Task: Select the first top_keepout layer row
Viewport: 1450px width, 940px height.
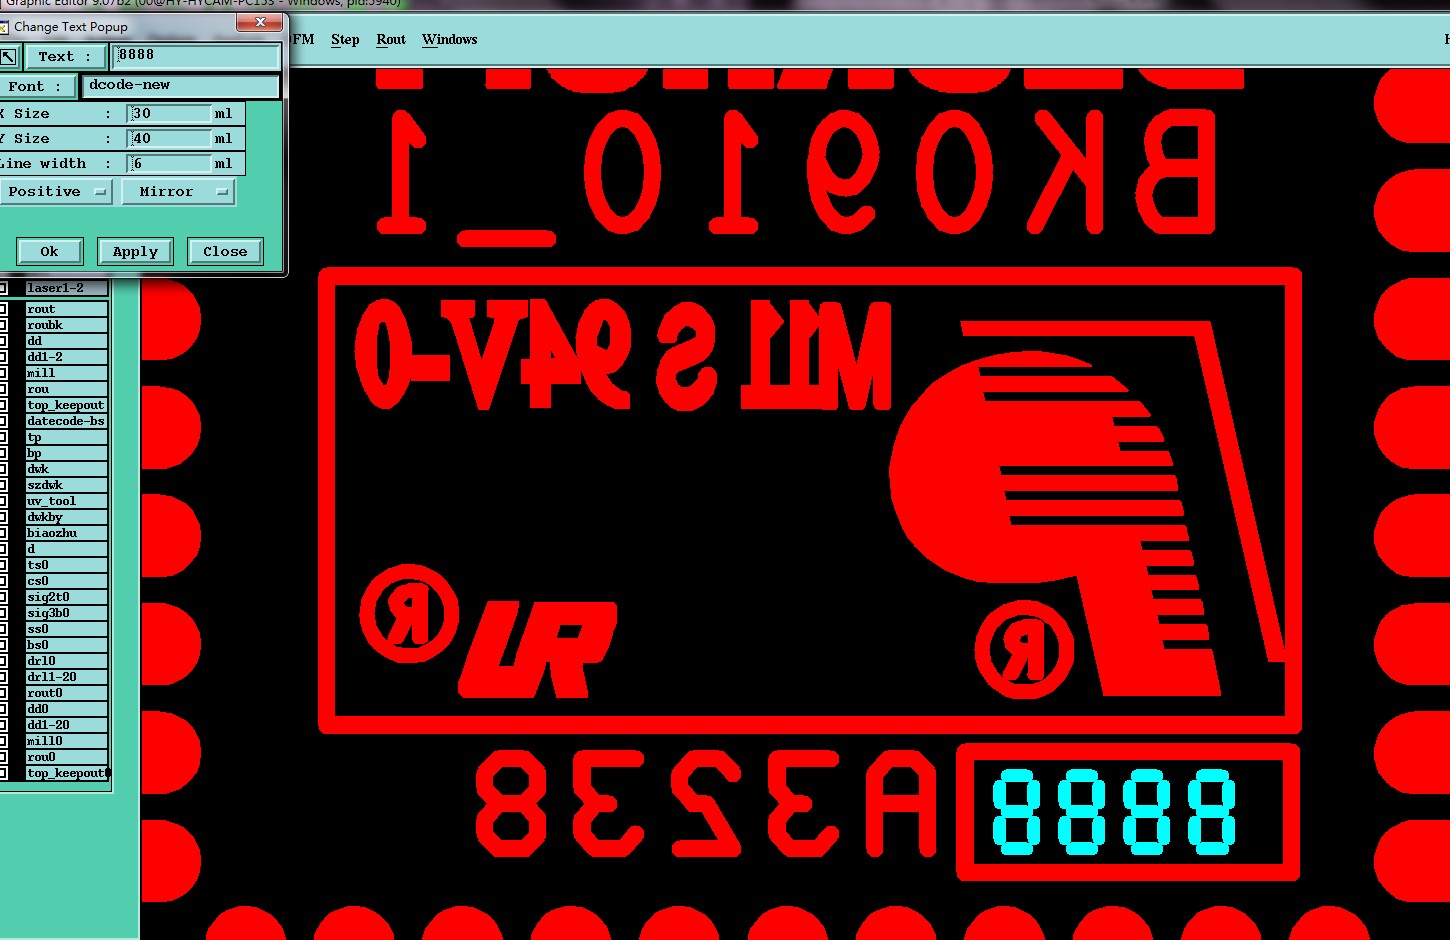Action: pos(66,405)
